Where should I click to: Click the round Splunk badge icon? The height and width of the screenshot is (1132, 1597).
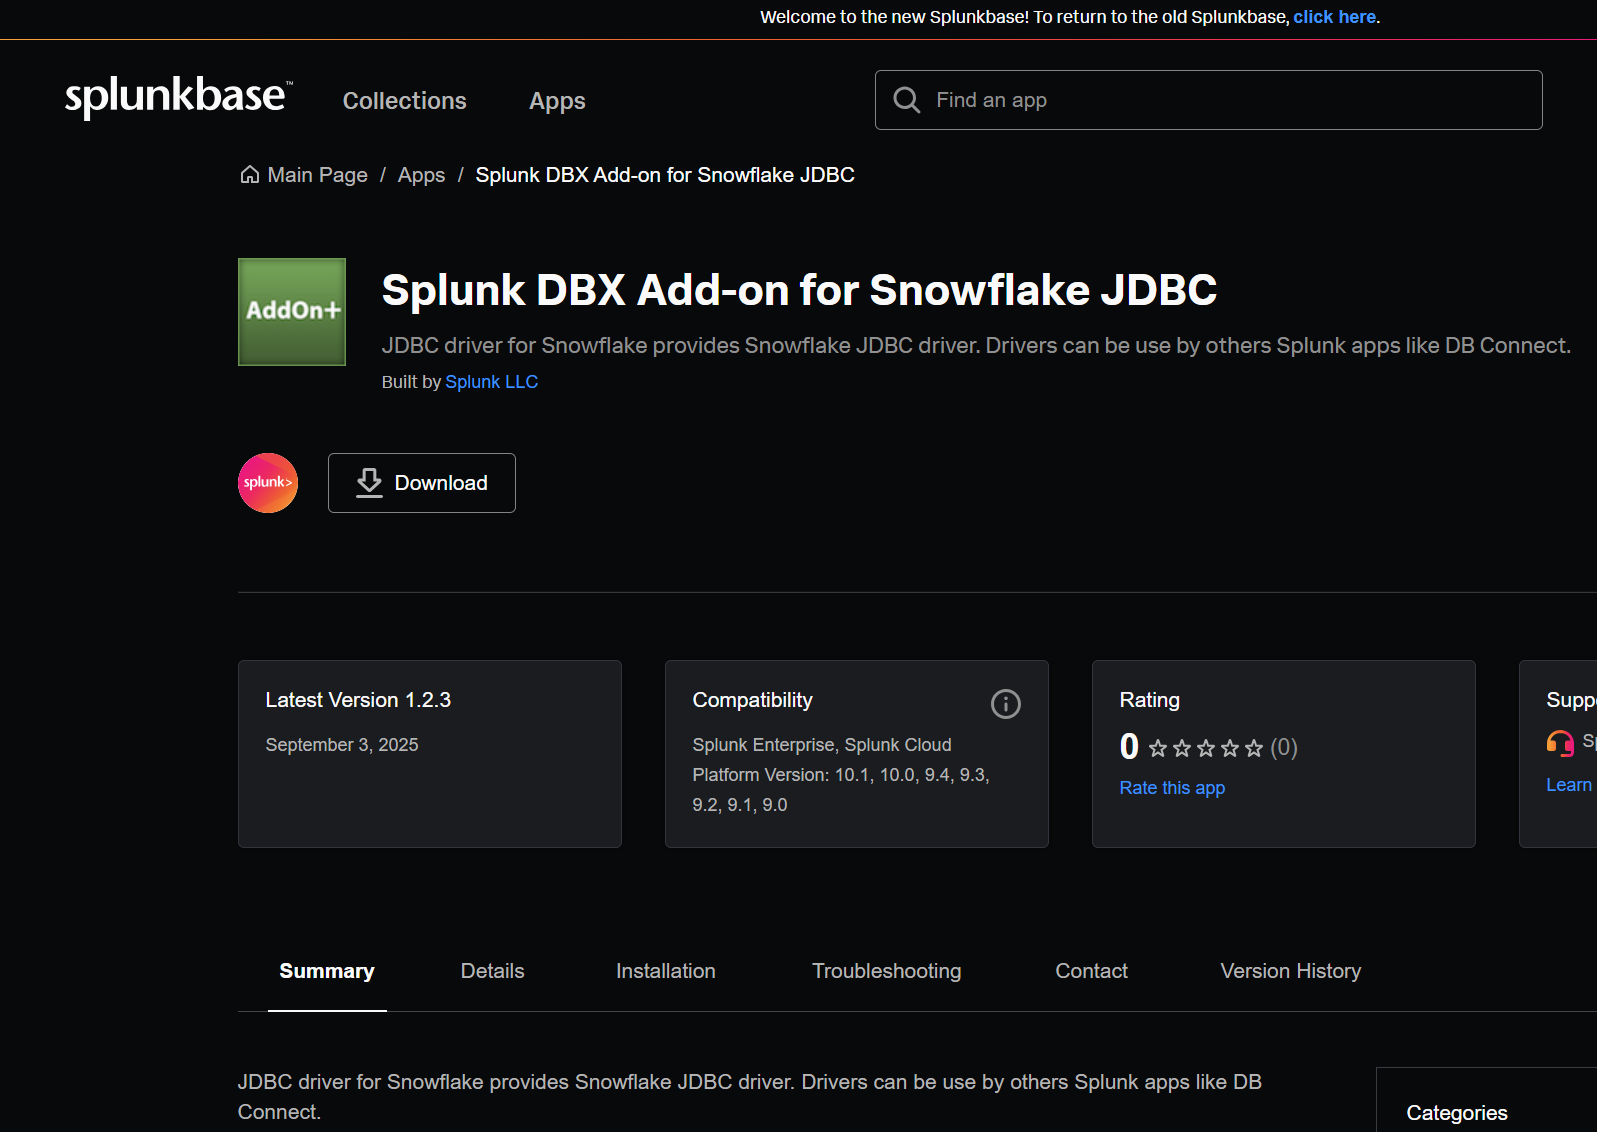pos(268,483)
